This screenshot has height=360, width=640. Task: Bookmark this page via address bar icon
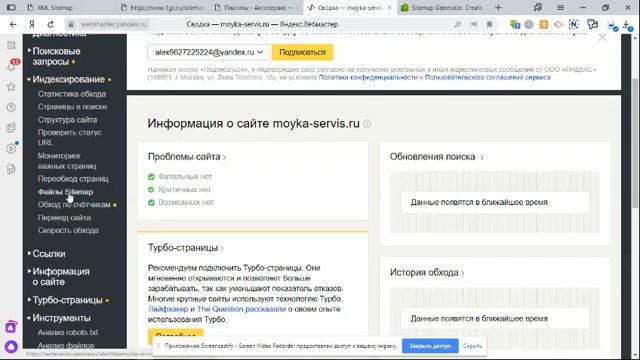[489, 24]
